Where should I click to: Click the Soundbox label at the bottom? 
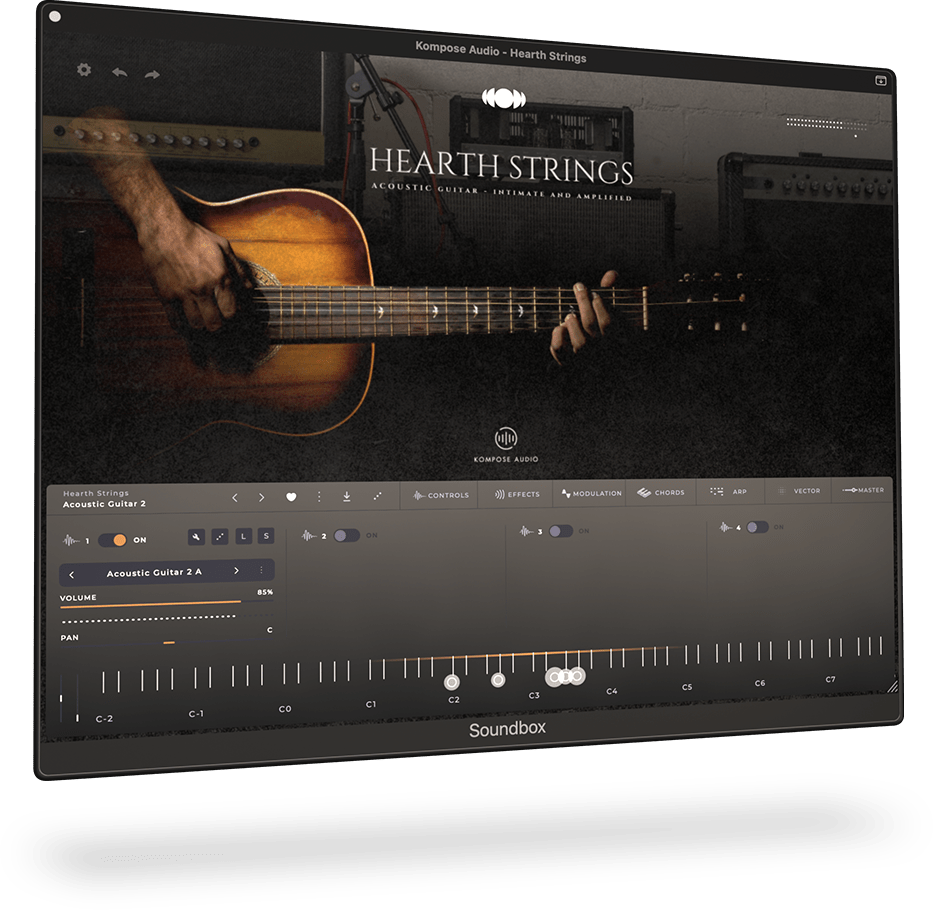507,730
